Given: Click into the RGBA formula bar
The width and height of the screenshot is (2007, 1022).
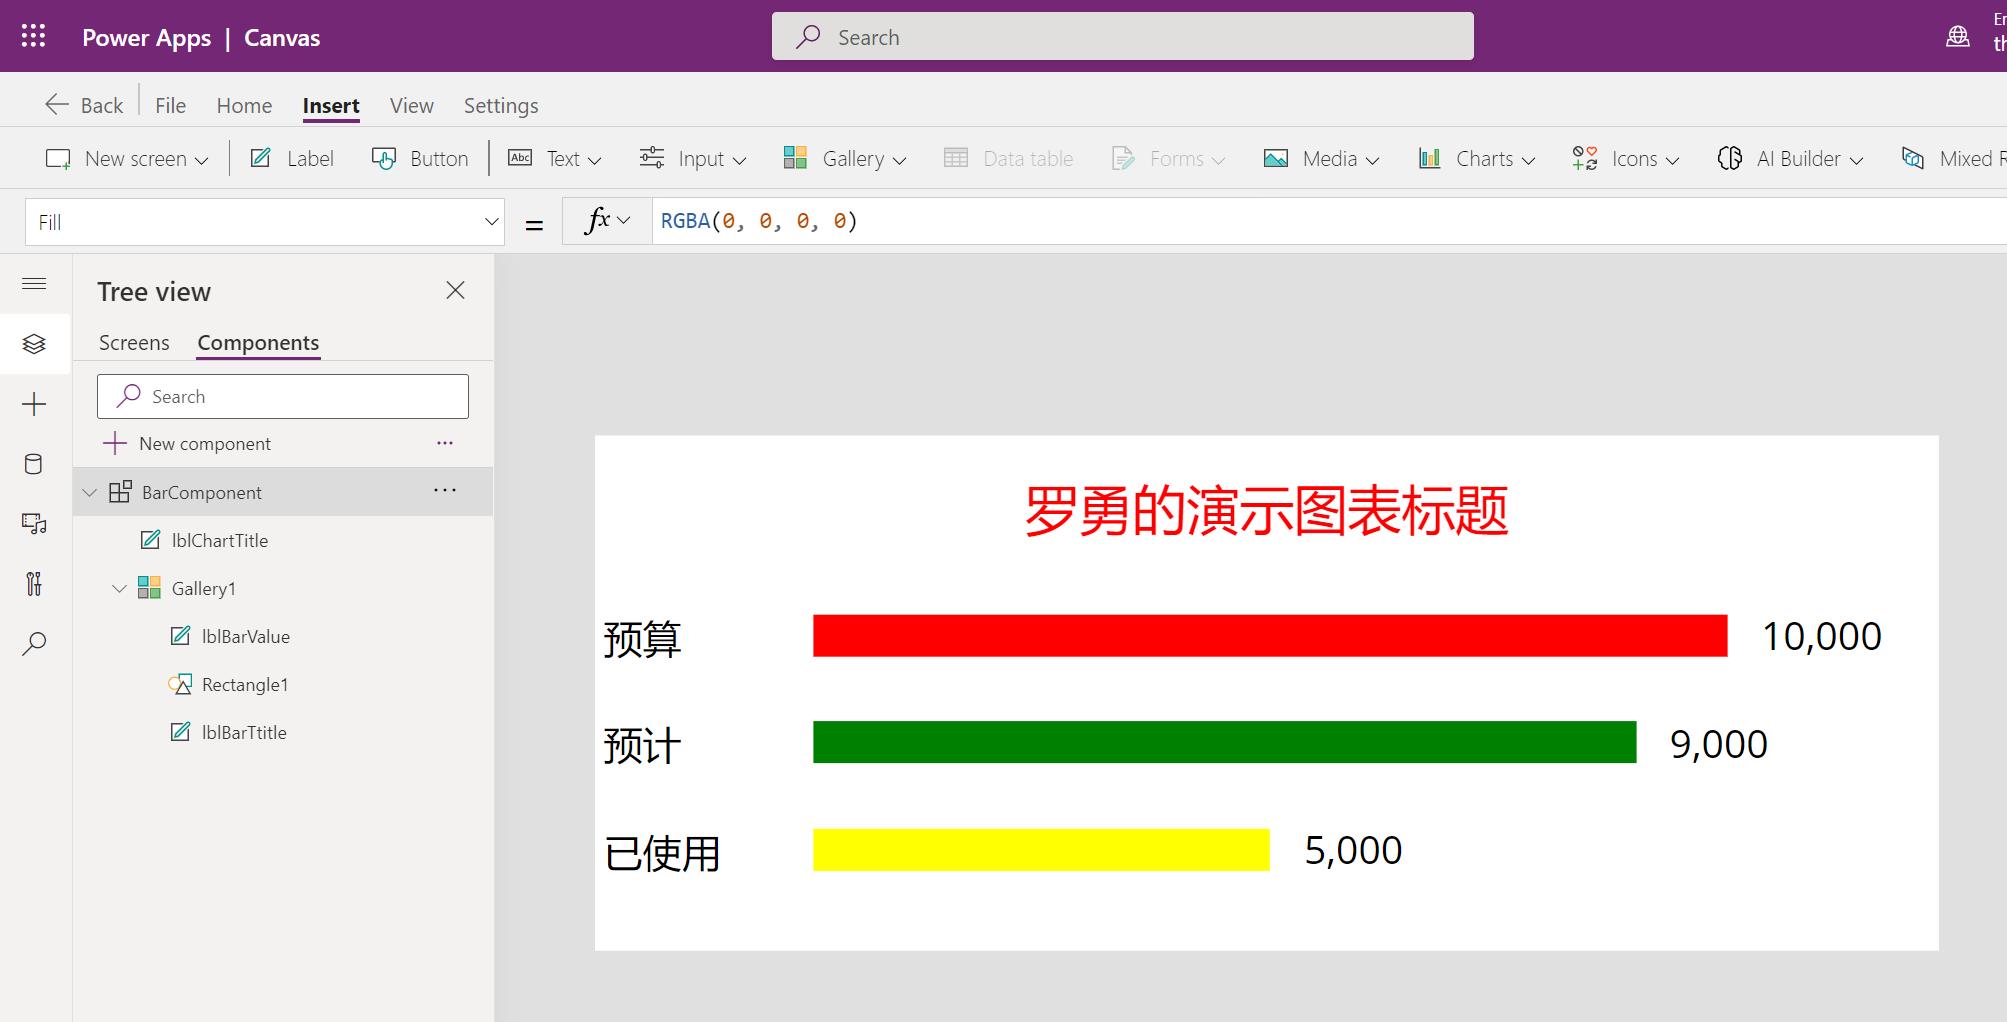Looking at the screenshot, I should coord(1330,221).
